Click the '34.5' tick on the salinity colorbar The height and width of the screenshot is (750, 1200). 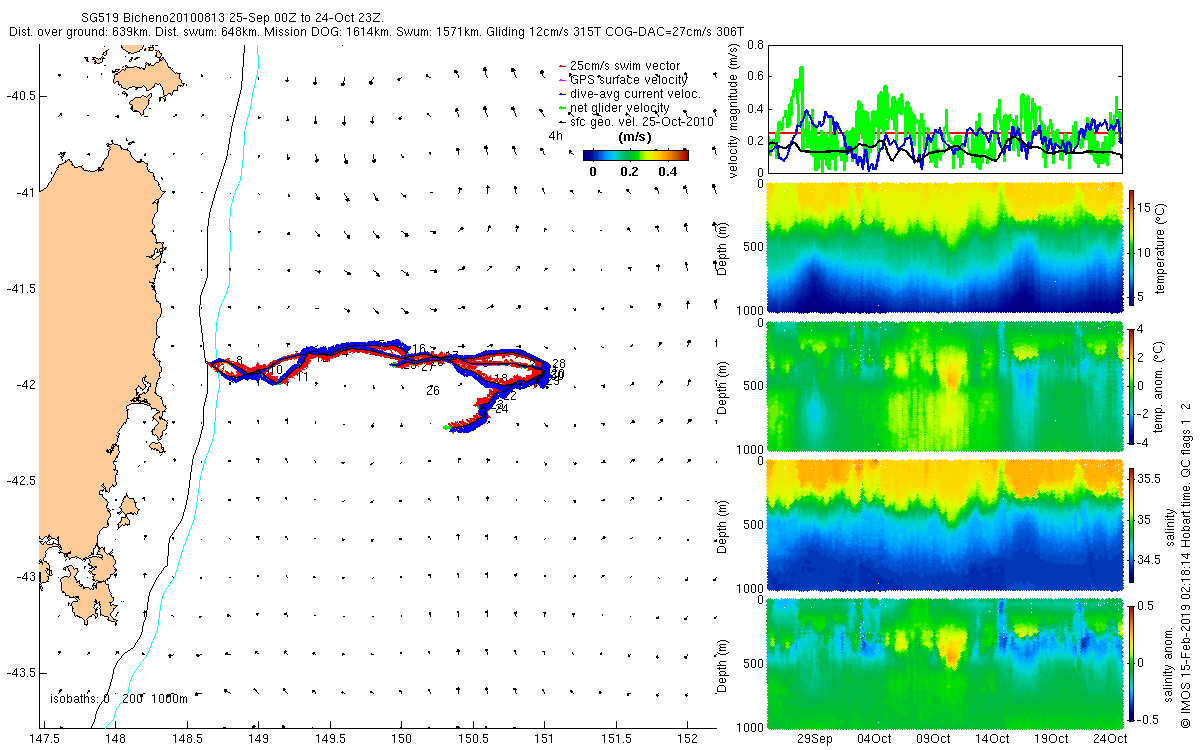click(1150, 560)
